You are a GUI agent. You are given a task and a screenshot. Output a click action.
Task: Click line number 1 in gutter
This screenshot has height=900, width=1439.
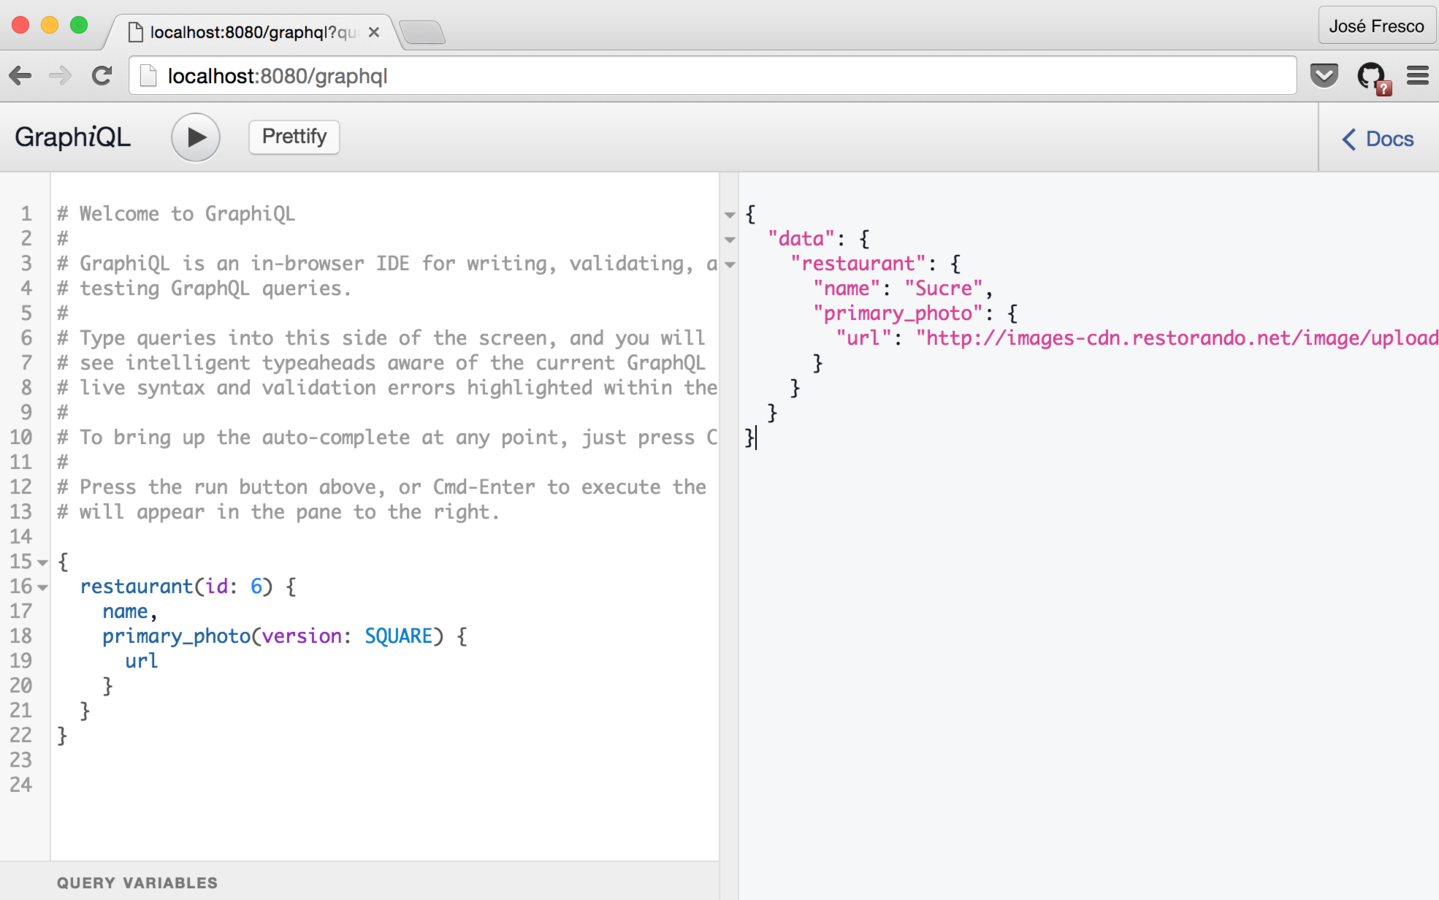(x=26, y=213)
